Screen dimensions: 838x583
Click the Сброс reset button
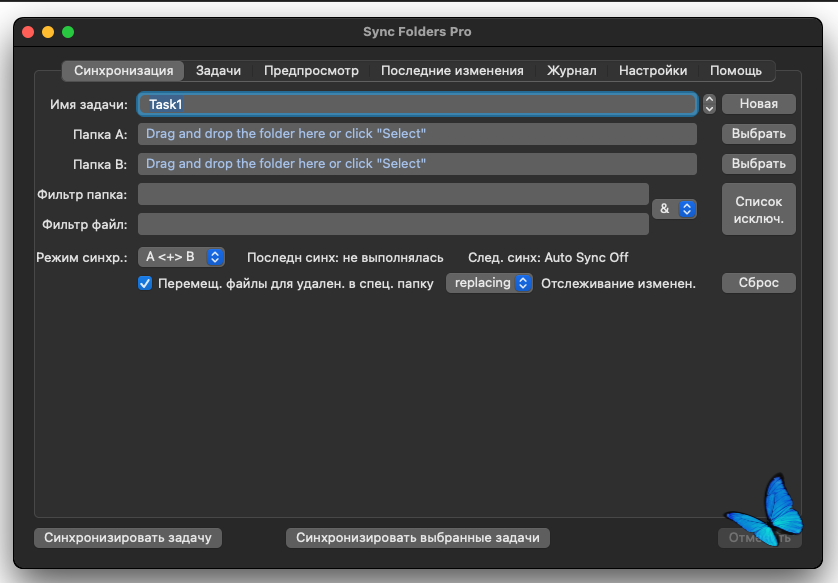pyautogui.click(x=758, y=283)
